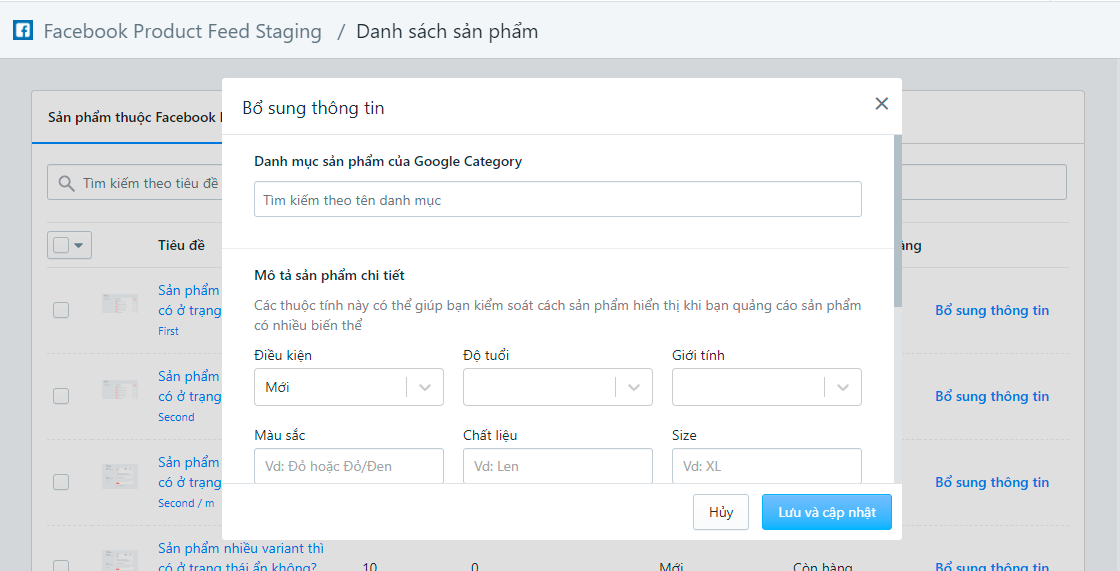Click thumbnail of the First product
Viewport: 1120px width, 571px height.
120,304
